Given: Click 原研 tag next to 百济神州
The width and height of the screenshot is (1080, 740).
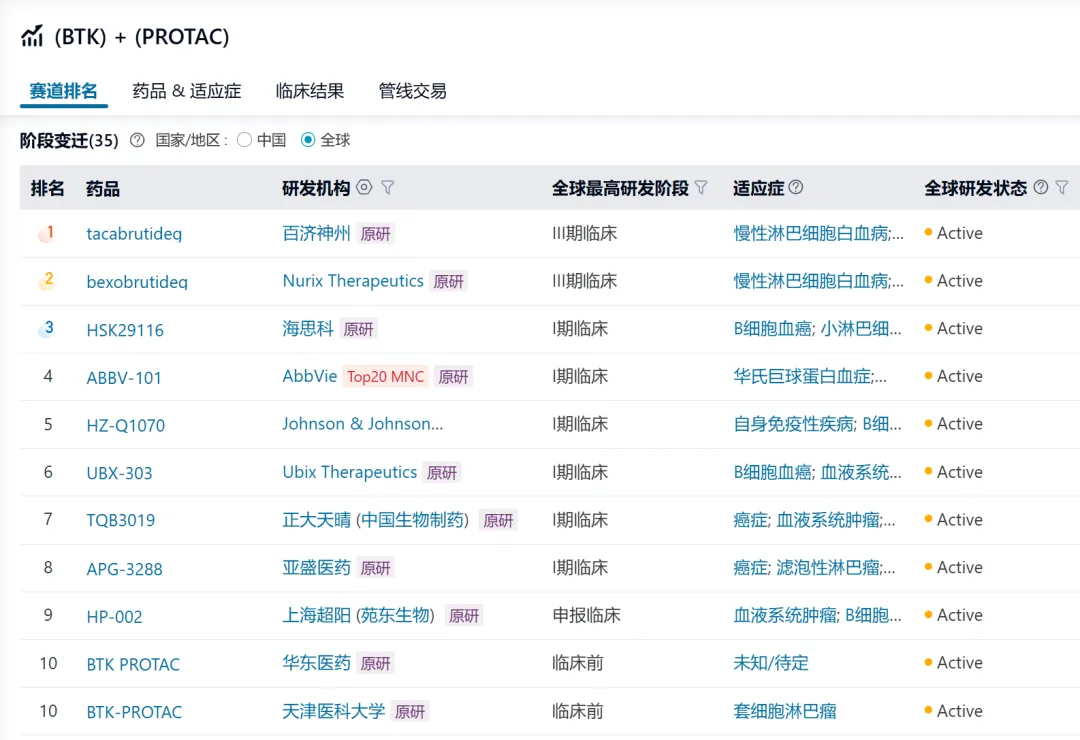Looking at the screenshot, I should 375,234.
